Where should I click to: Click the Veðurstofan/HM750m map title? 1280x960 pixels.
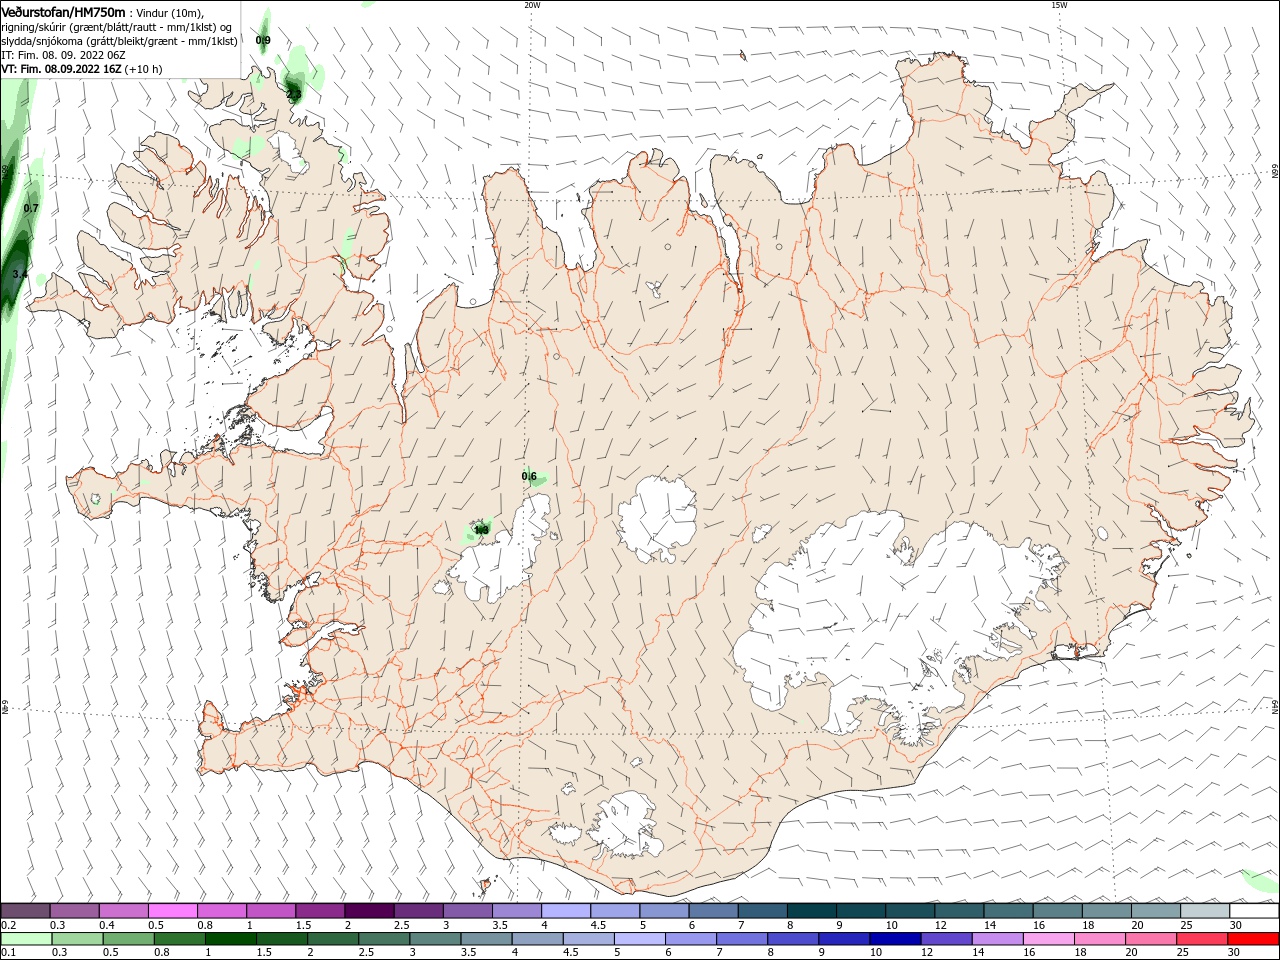pos(63,11)
